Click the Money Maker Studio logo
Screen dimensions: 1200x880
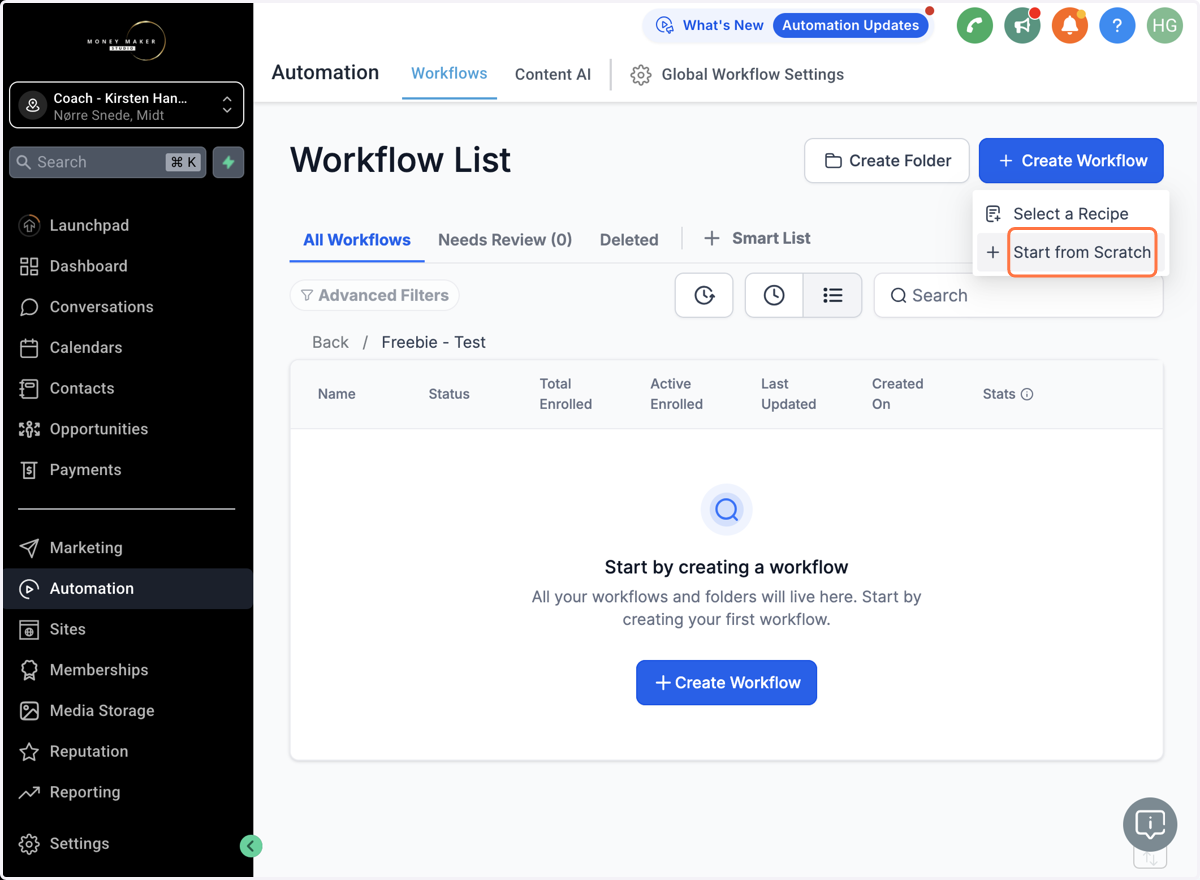[126, 40]
